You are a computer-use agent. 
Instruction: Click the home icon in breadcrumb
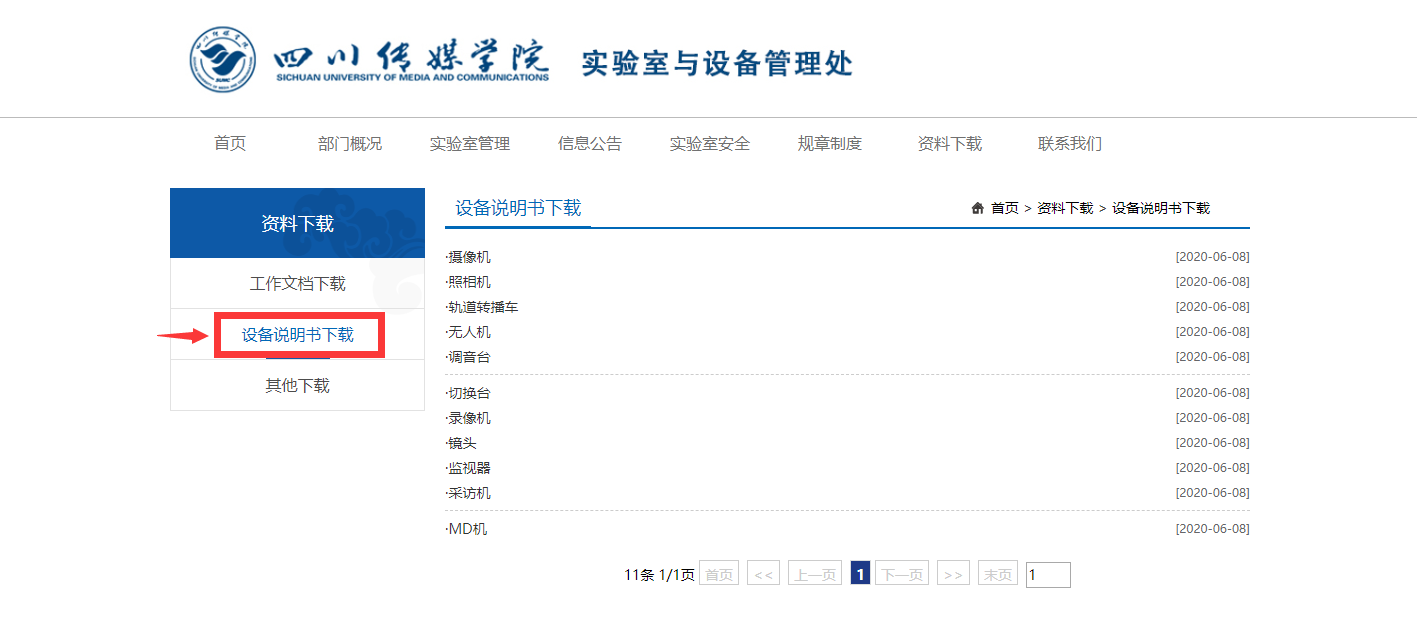(977, 208)
